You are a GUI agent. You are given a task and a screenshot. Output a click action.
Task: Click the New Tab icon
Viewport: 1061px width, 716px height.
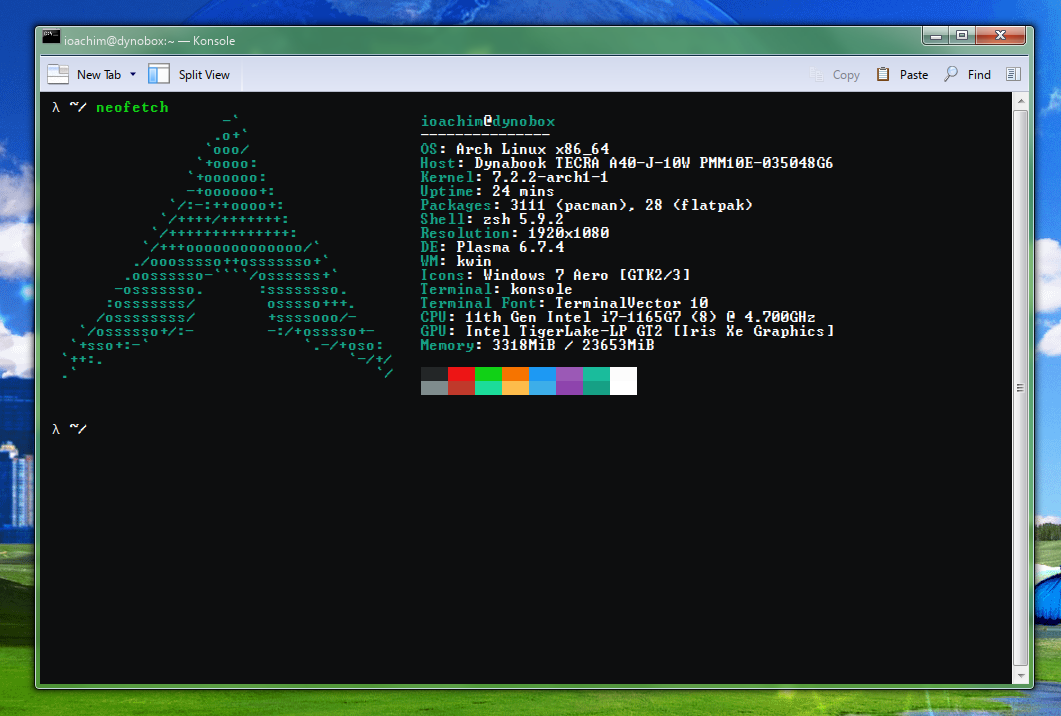coord(58,74)
